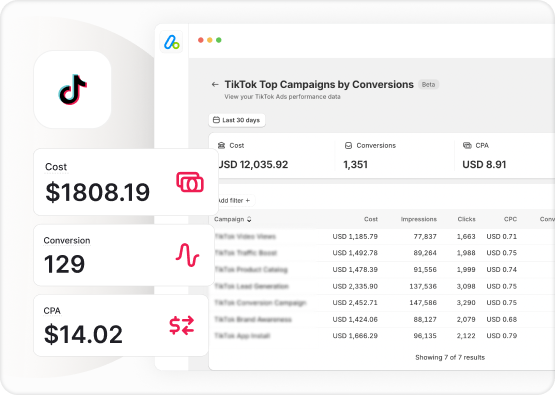Click clicks cell 3,290
555x395 pixels.
point(466,303)
